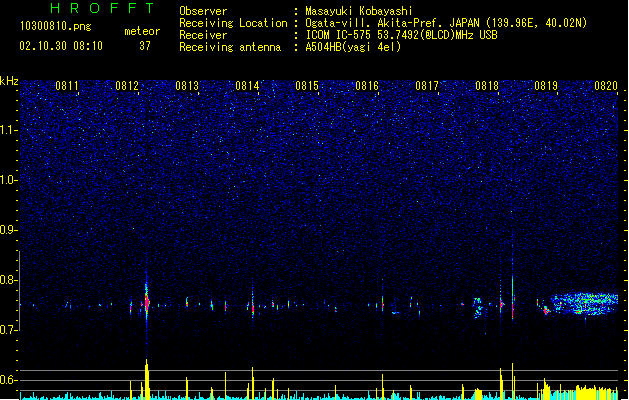This screenshot has height=400, width=629.
Task: Click the long echo cloud near 0820
Action: point(584,303)
